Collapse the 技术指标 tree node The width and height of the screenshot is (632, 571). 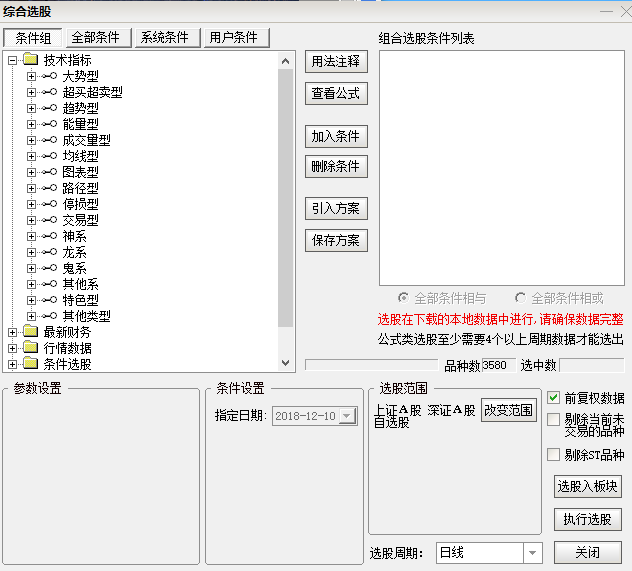click(x=12, y=60)
